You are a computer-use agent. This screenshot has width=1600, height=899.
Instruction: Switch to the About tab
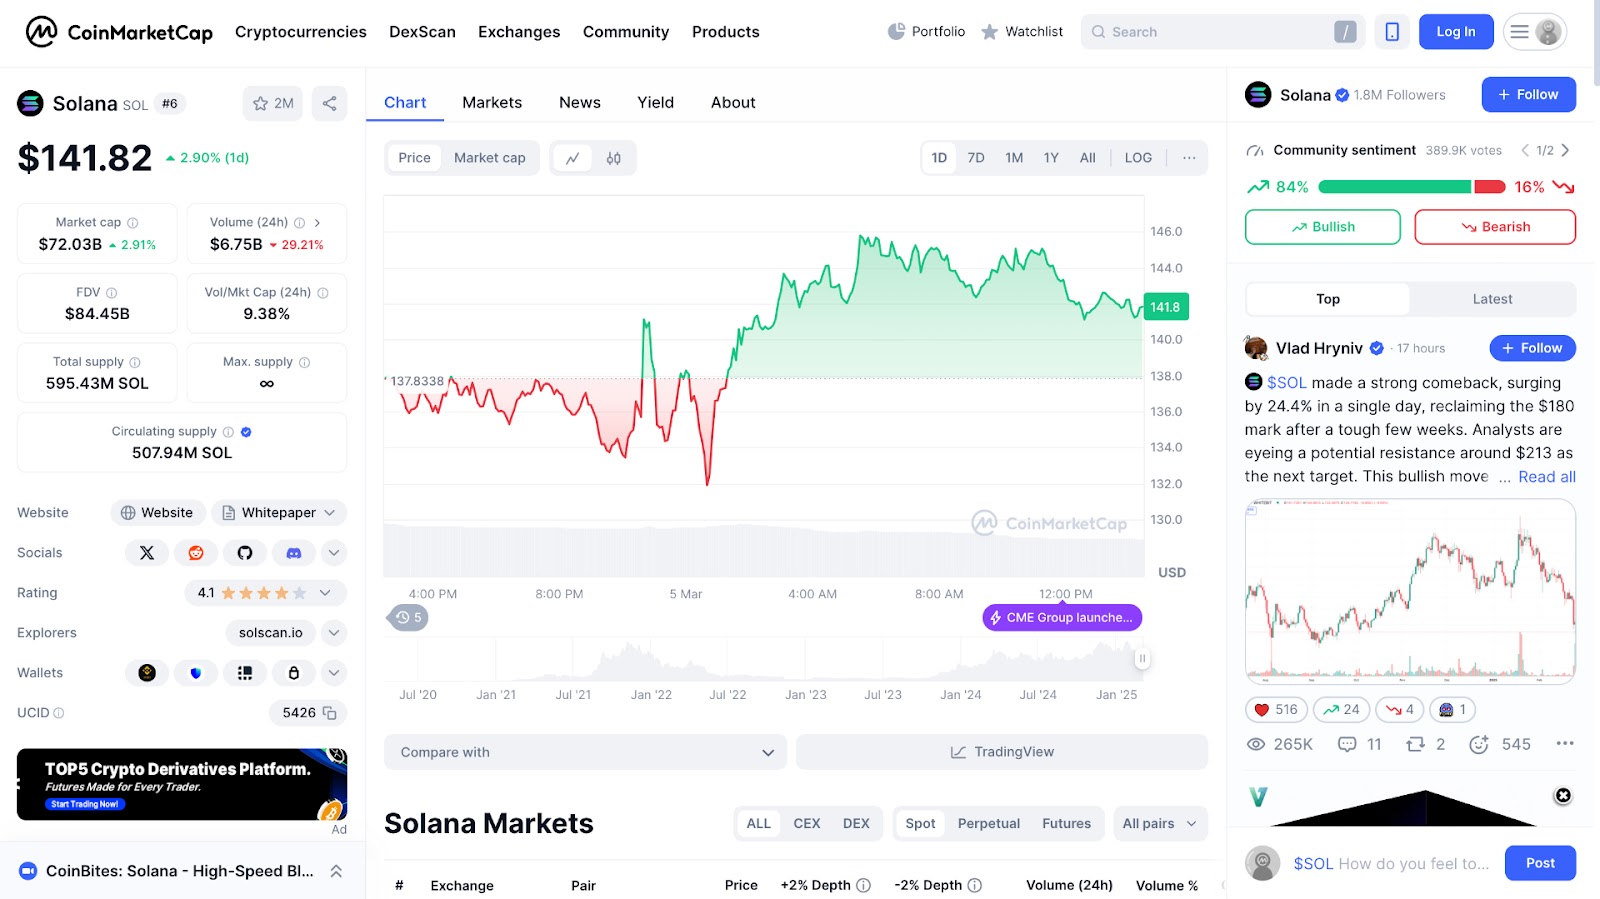733,102
